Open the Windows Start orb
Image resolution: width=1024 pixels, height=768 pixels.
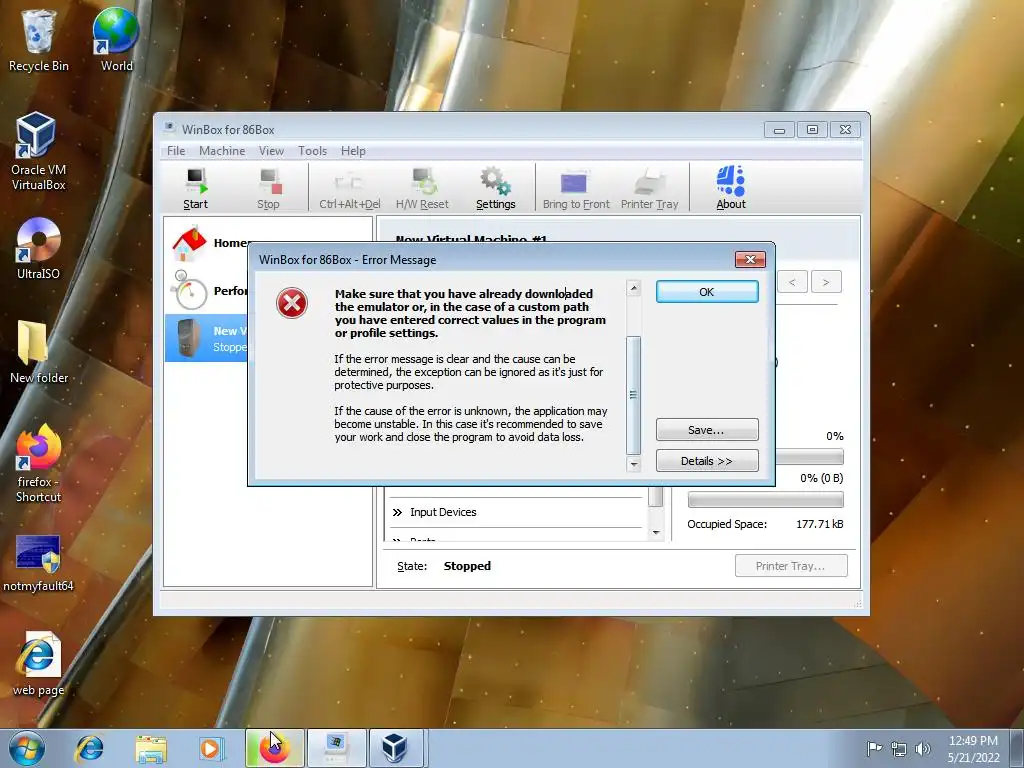point(26,748)
